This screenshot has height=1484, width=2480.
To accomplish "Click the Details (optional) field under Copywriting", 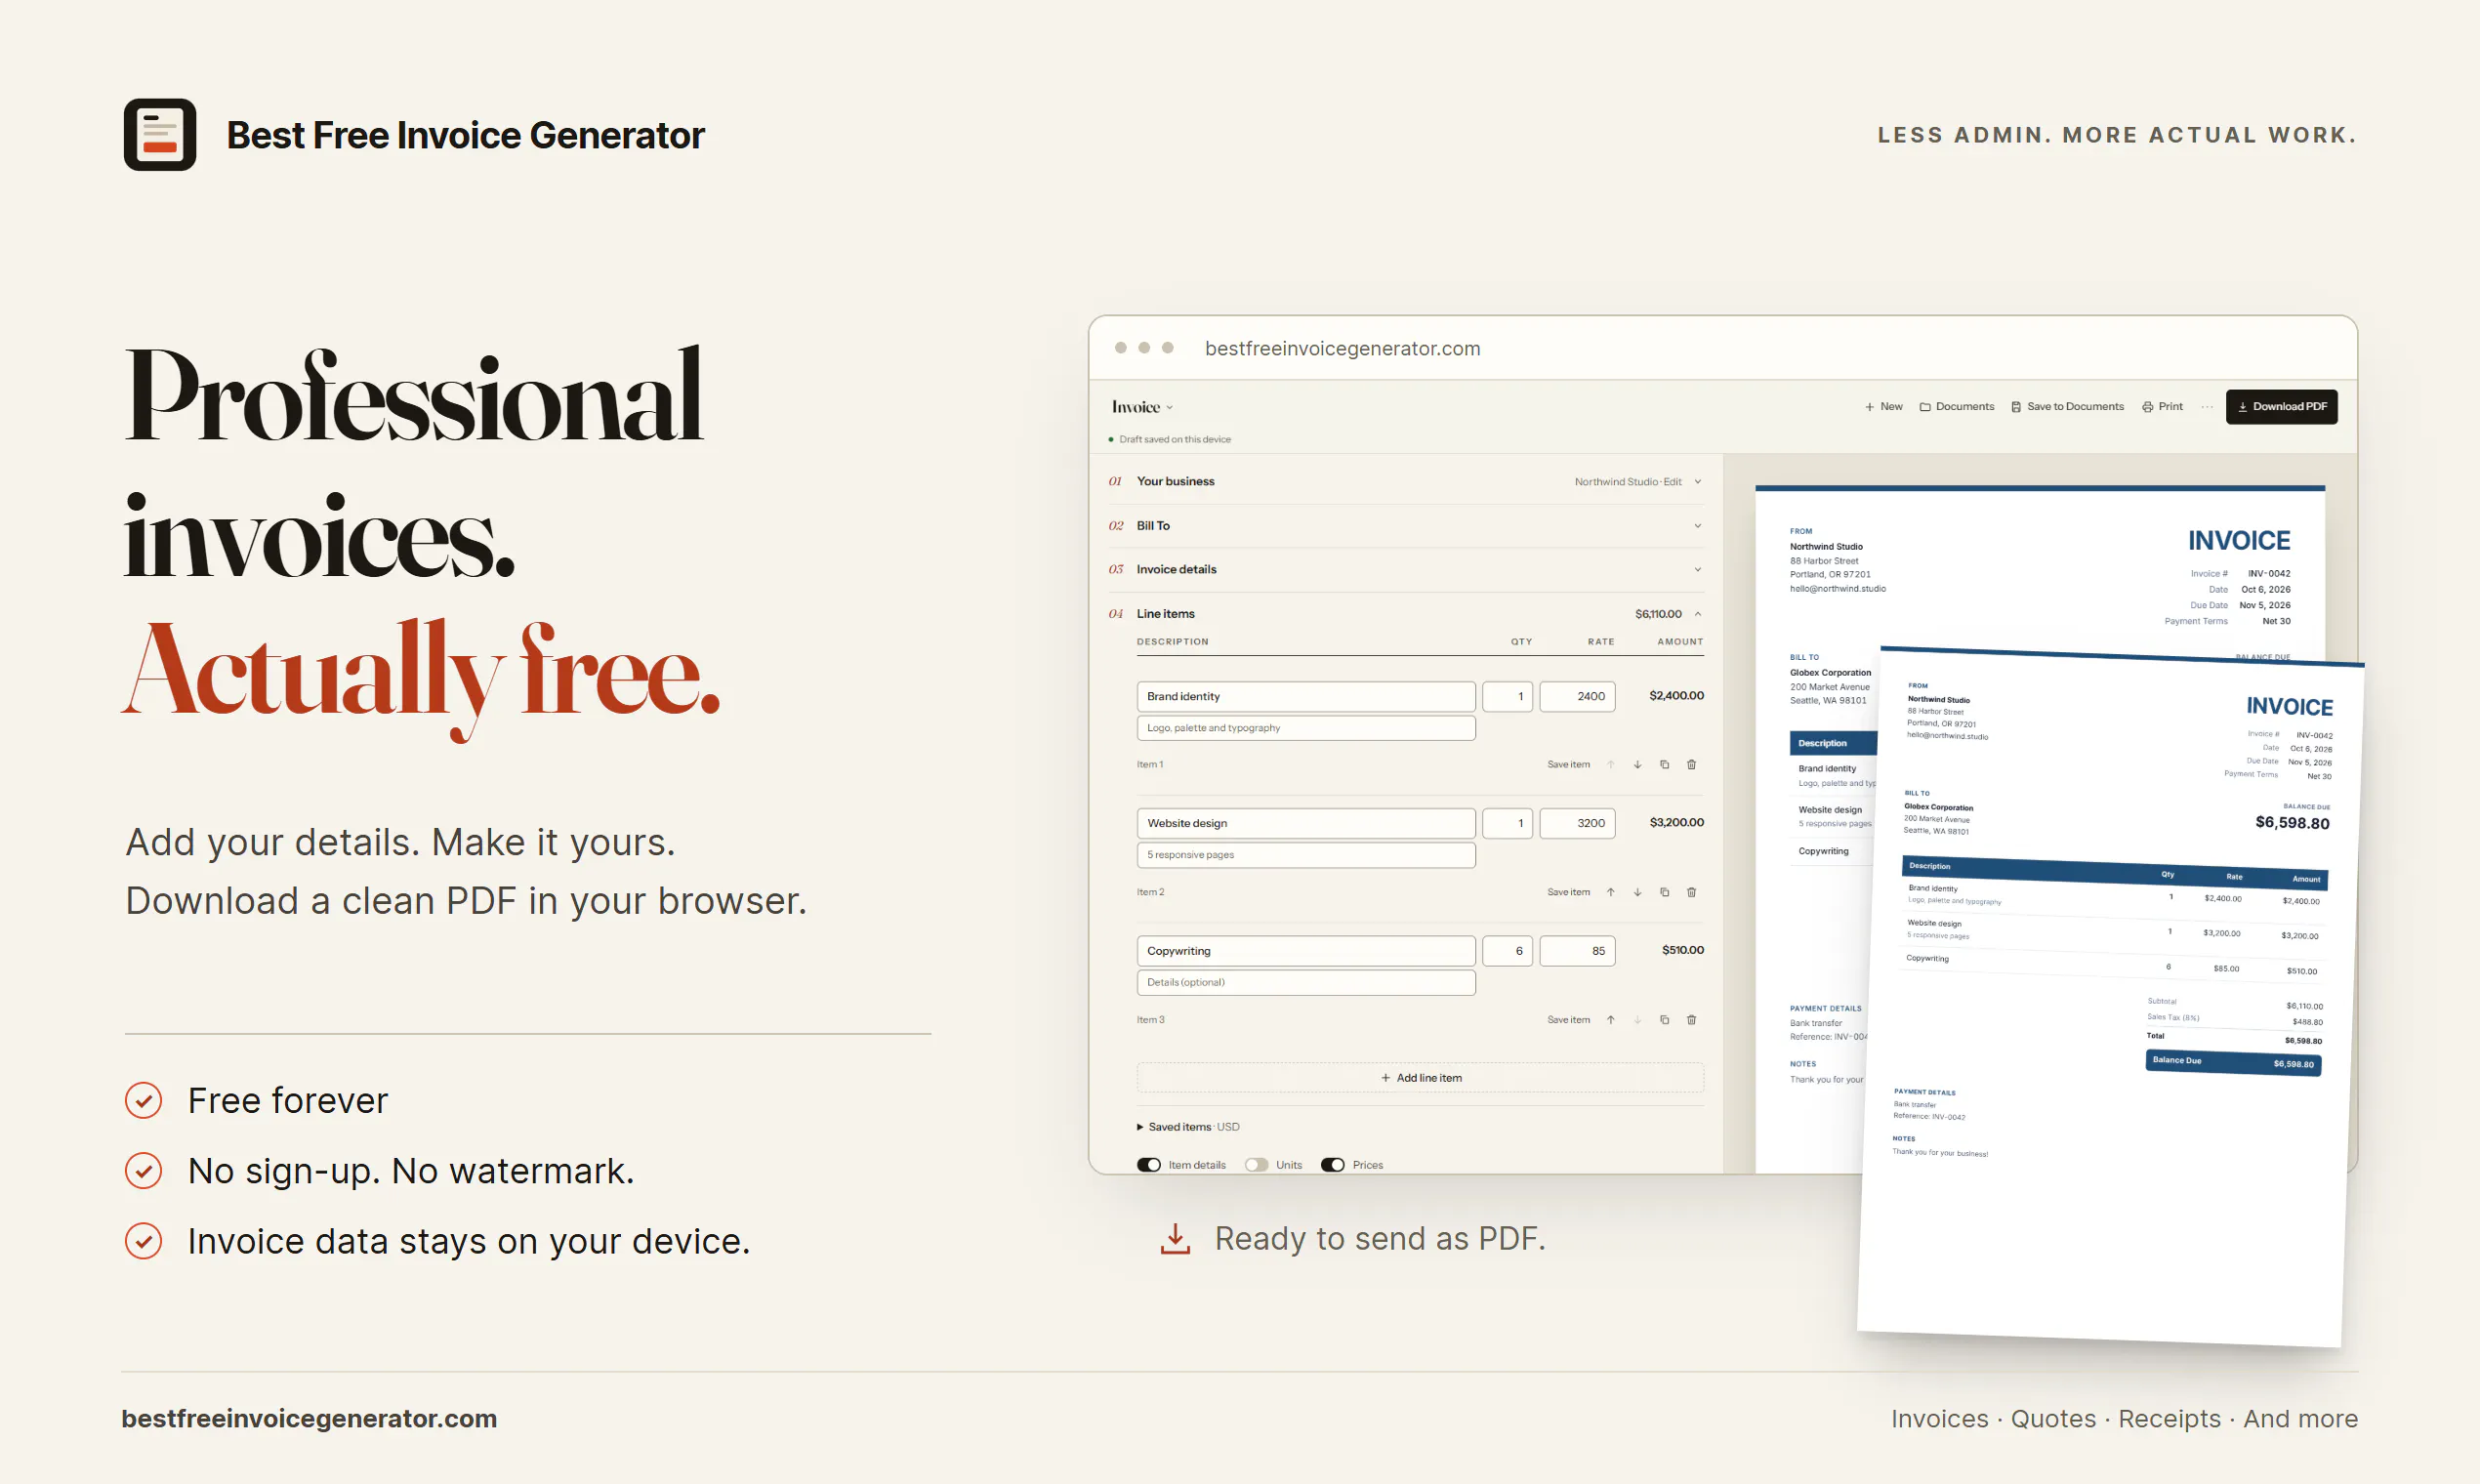I will point(1306,983).
